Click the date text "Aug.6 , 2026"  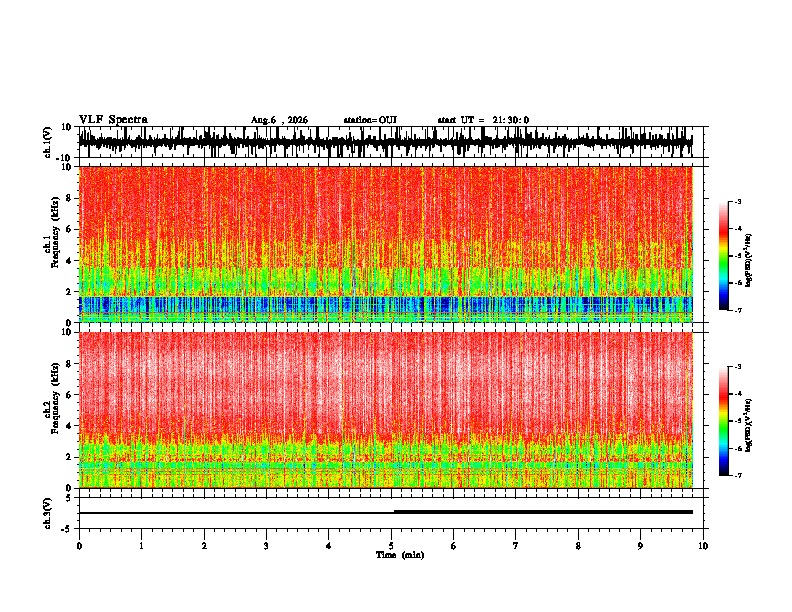click(x=279, y=120)
